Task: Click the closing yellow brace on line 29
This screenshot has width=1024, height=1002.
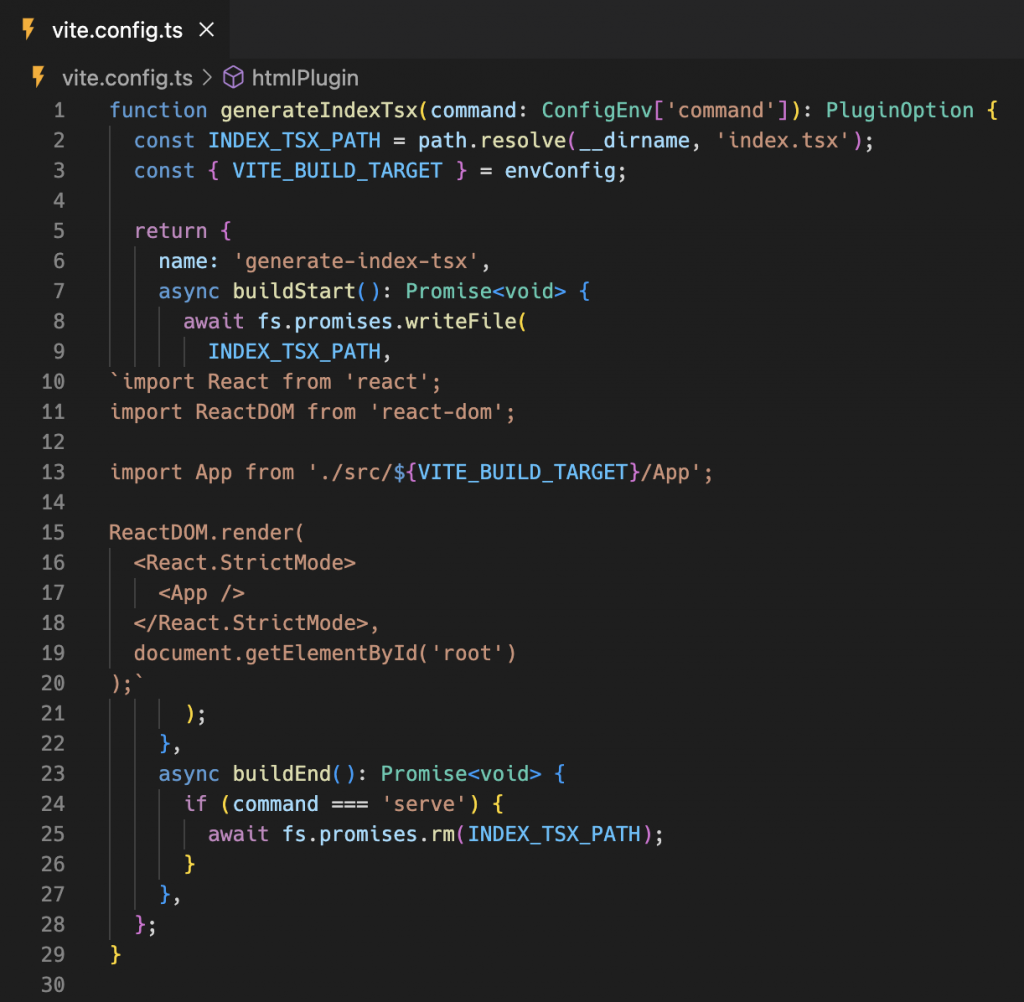Action: coord(115,954)
